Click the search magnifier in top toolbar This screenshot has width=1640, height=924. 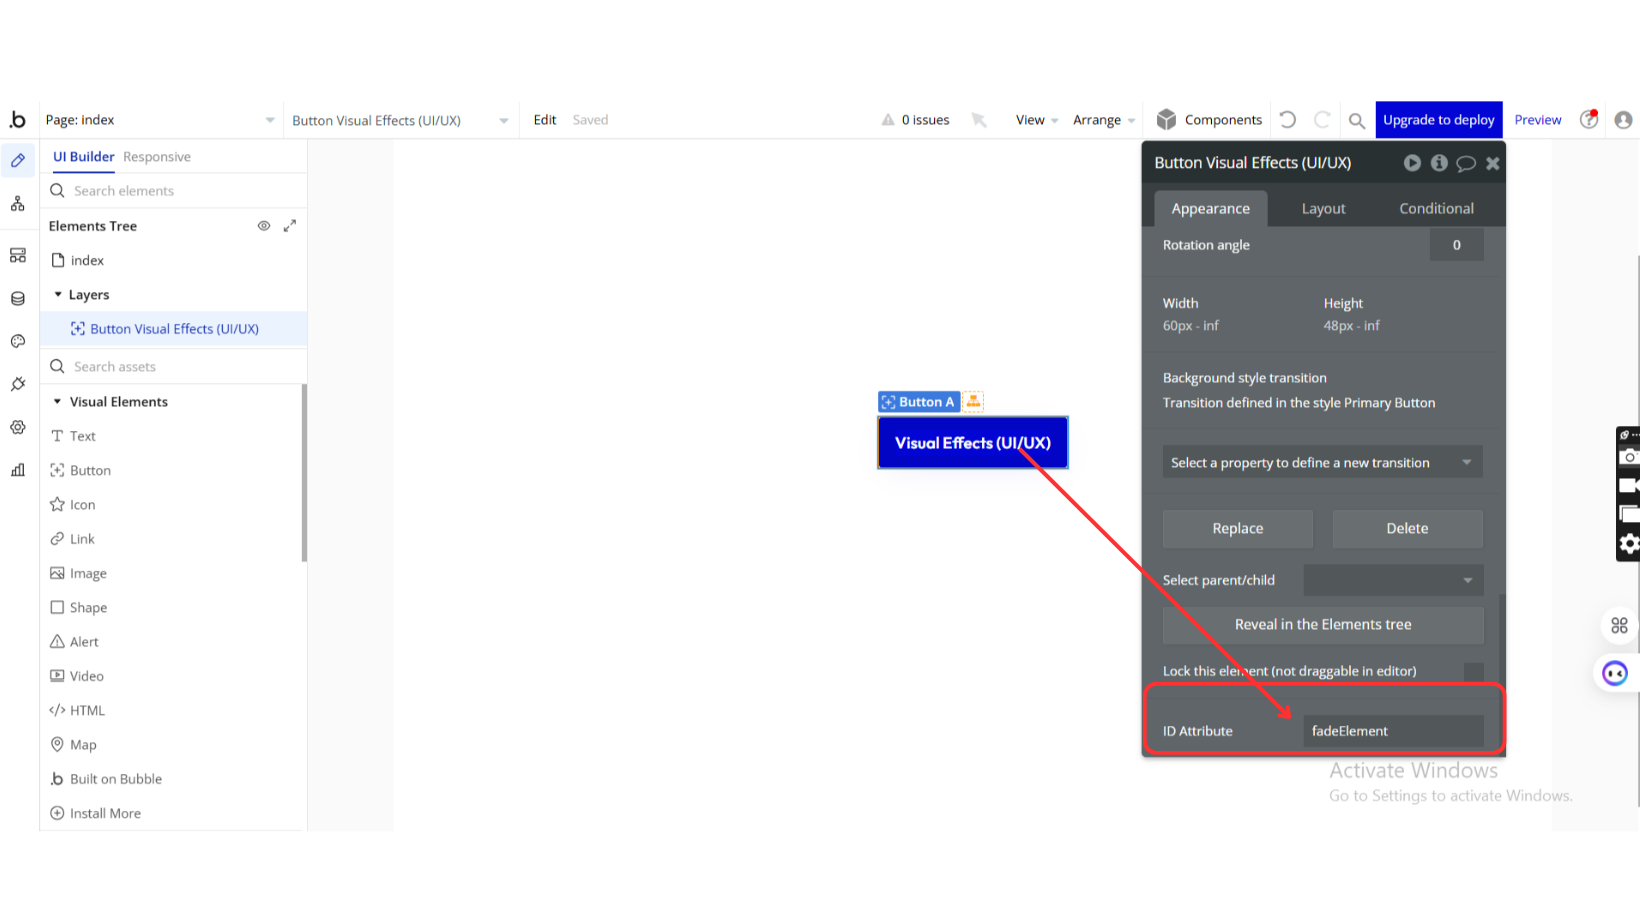click(x=1356, y=121)
